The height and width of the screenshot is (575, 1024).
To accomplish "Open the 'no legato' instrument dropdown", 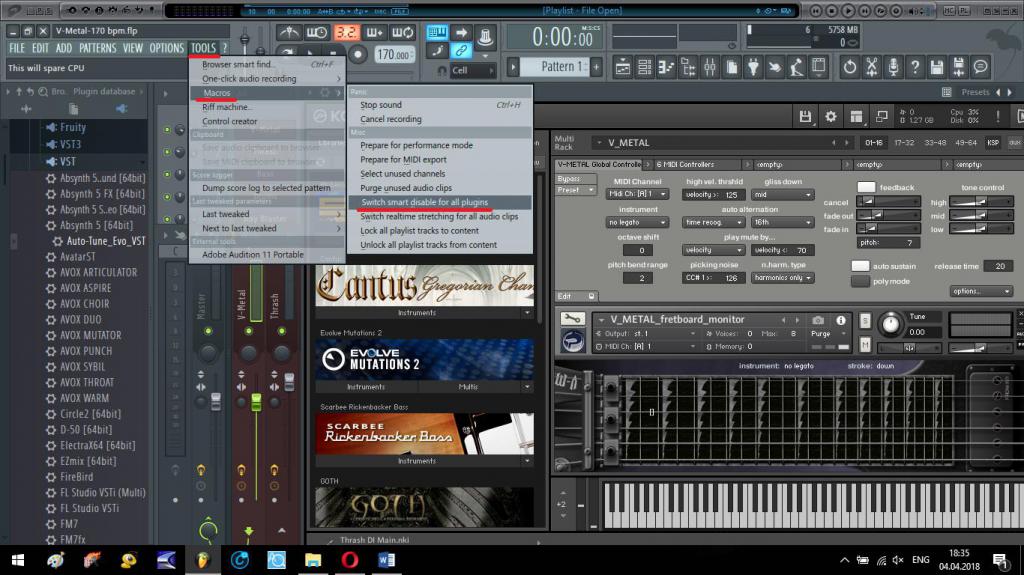I will click(x=637, y=222).
